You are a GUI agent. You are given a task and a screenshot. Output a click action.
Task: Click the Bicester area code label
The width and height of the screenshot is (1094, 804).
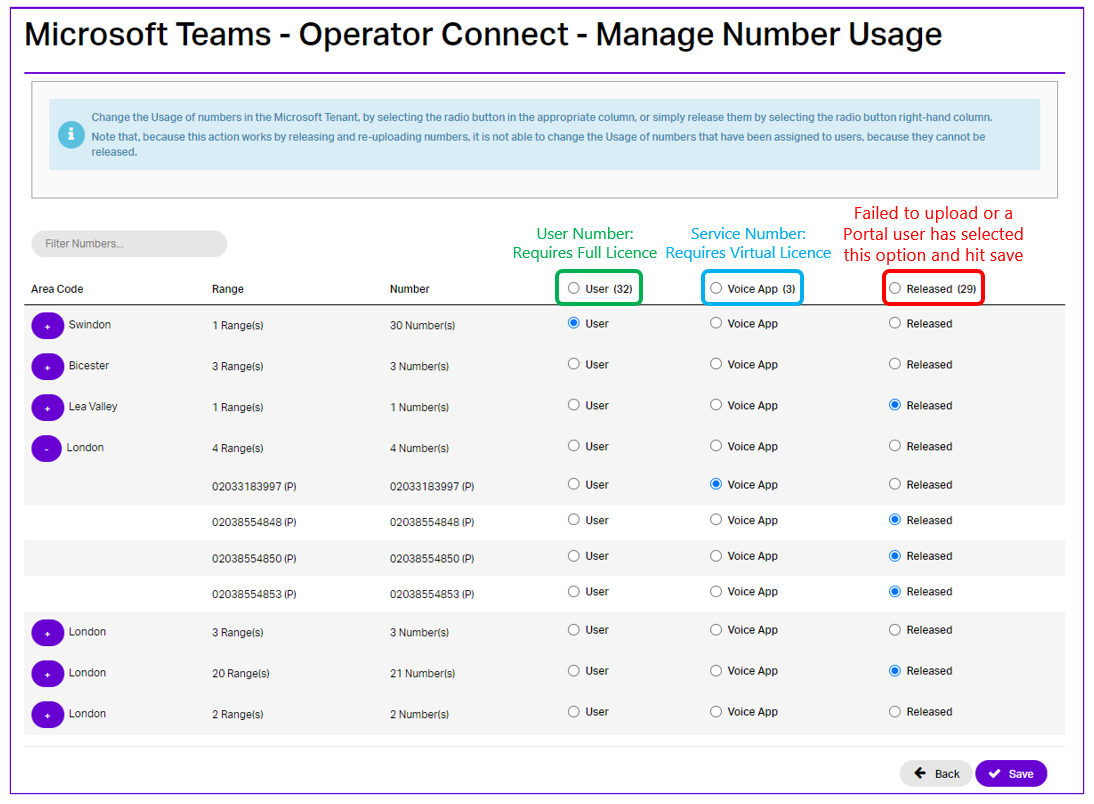pos(89,366)
